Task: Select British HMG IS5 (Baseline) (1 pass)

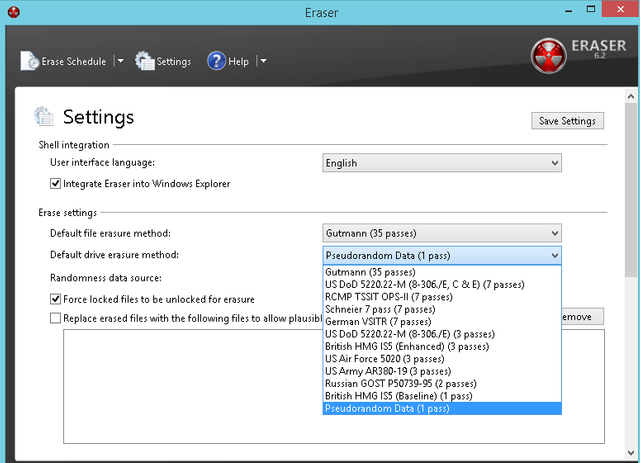Action: tap(442, 396)
